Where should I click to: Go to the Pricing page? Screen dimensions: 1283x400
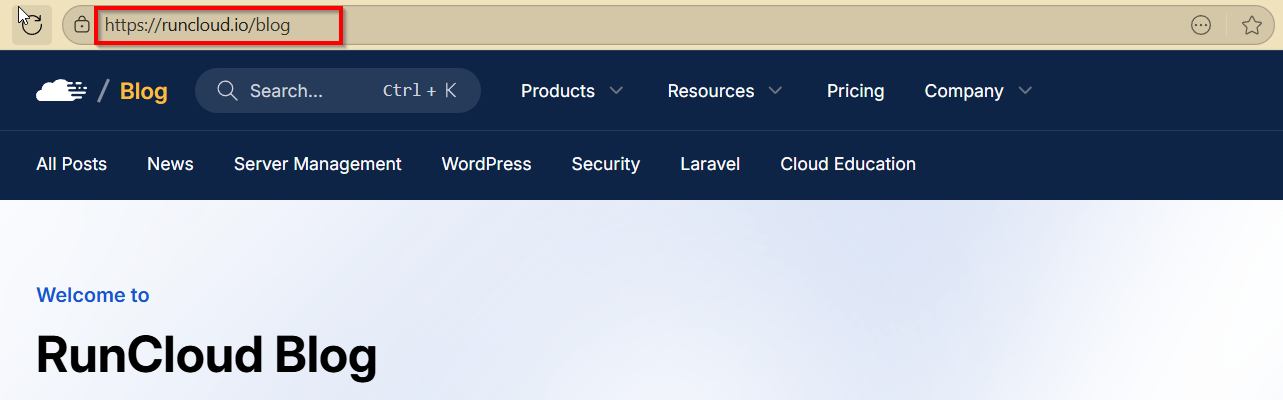(x=855, y=91)
